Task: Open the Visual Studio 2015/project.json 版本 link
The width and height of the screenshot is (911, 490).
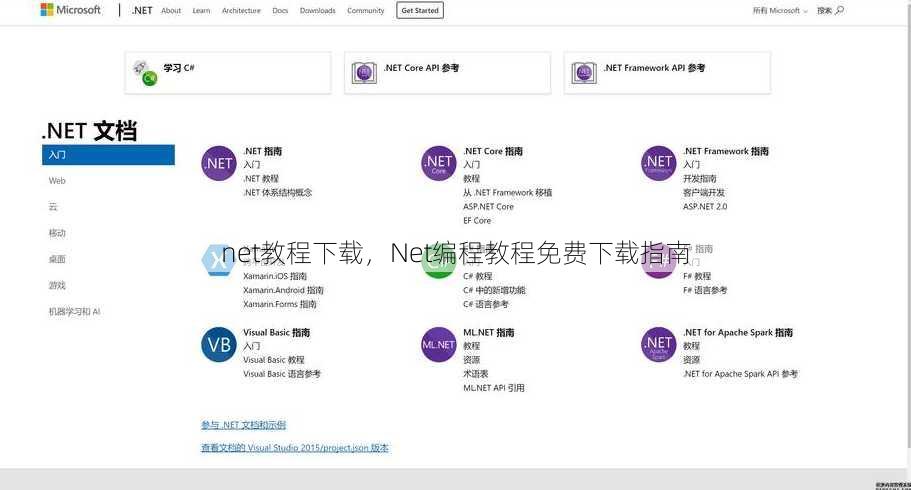Action: [x=295, y=448]
